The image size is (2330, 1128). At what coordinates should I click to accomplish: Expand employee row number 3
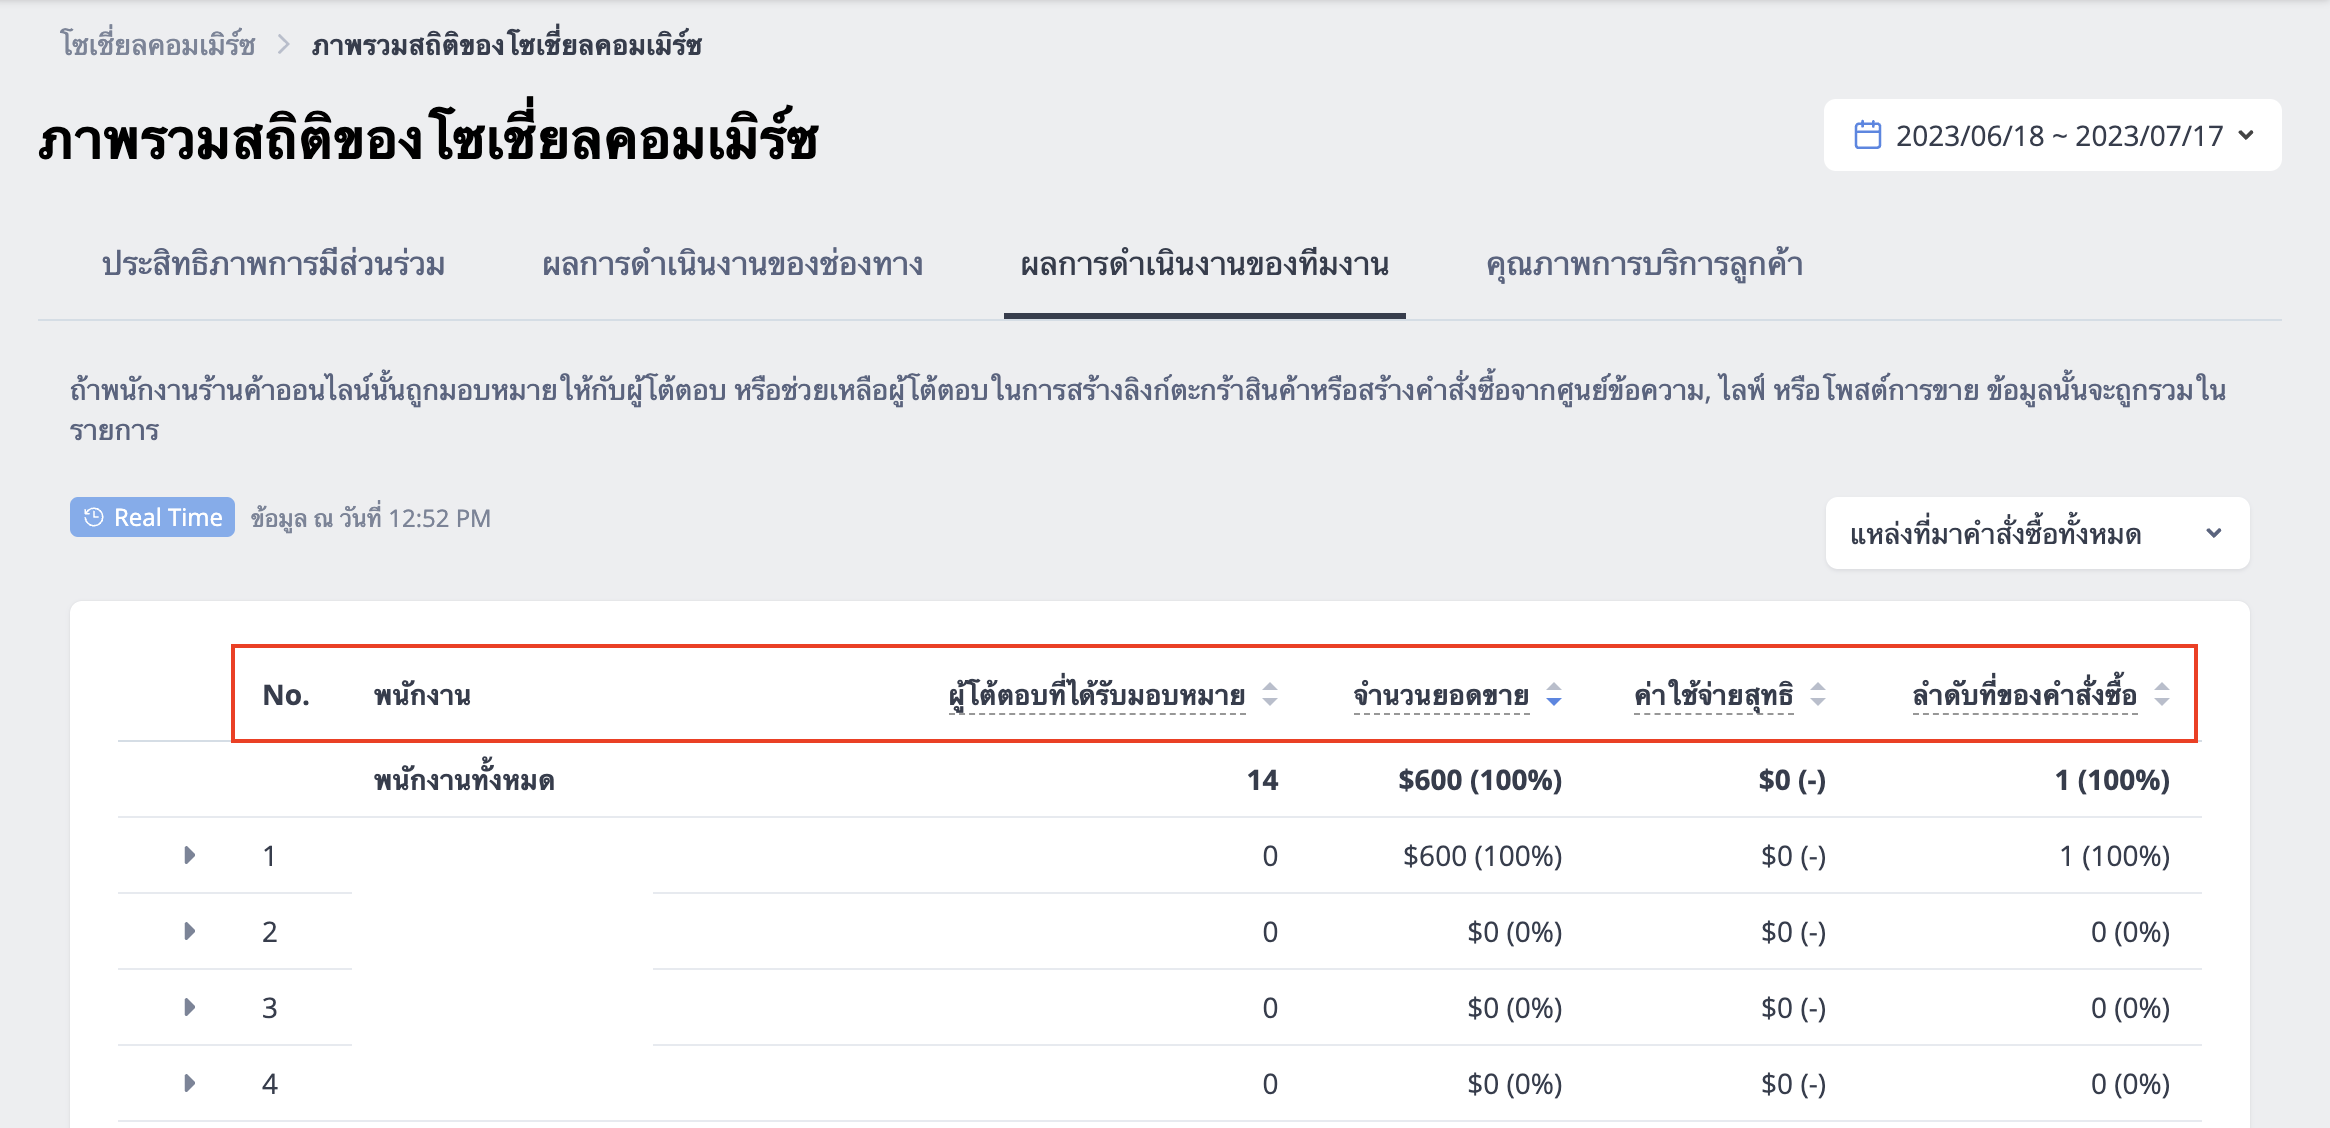189,1007
